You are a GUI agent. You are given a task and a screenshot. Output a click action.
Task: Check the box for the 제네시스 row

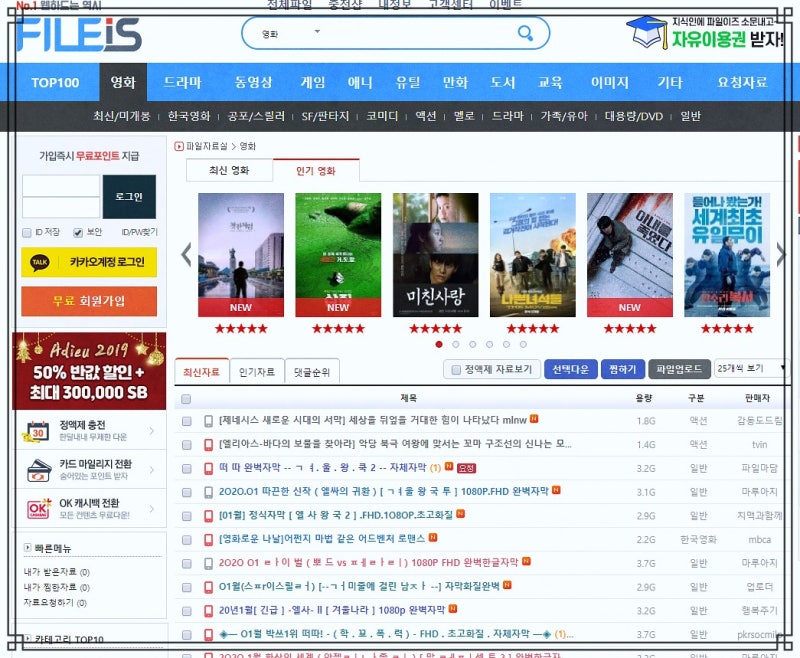tap(187, 421)
